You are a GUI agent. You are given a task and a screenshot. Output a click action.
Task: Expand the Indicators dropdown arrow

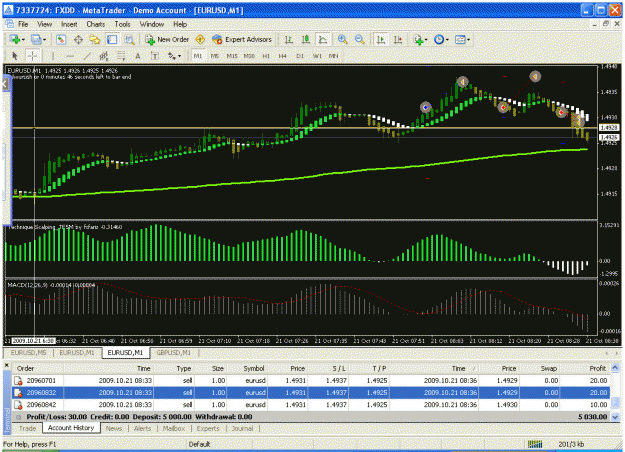click(x=426, y=40)
